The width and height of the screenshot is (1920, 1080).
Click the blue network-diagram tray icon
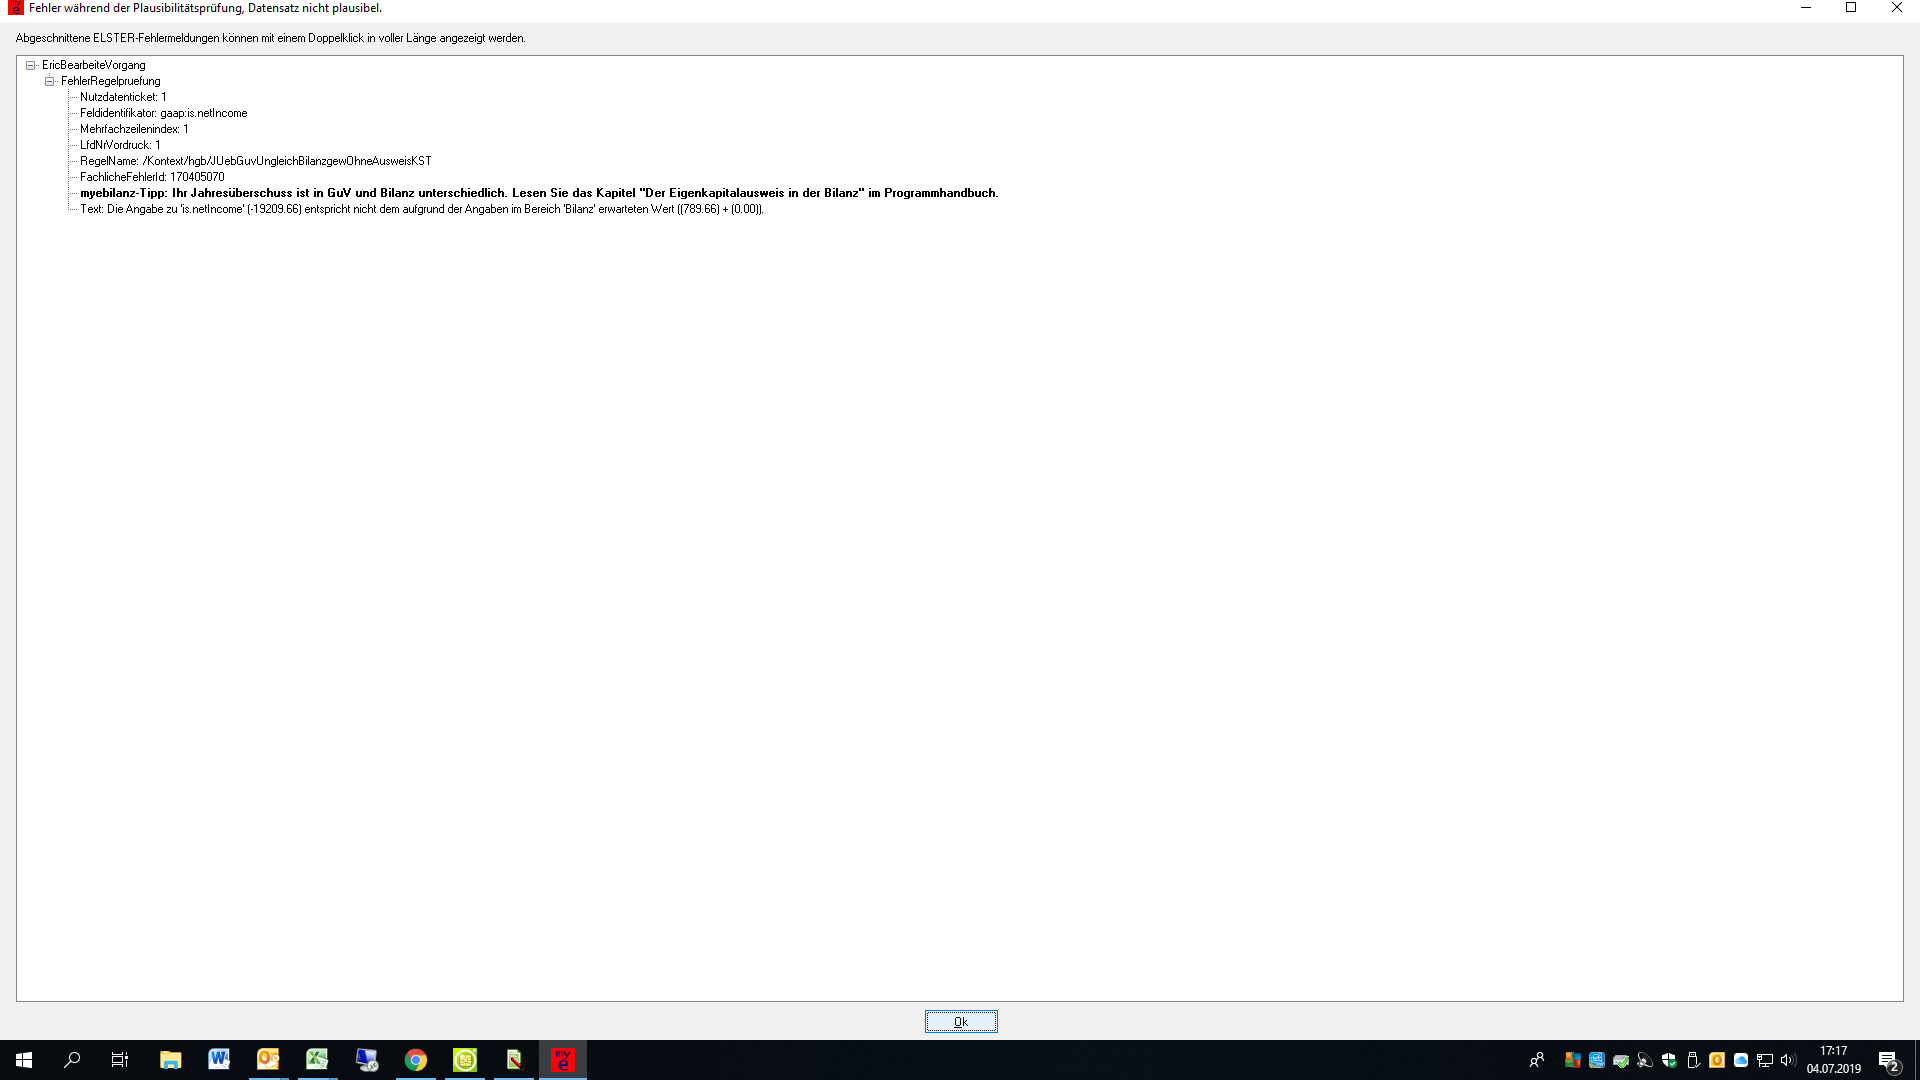pyautogui.click(x=1597, y=1060)
